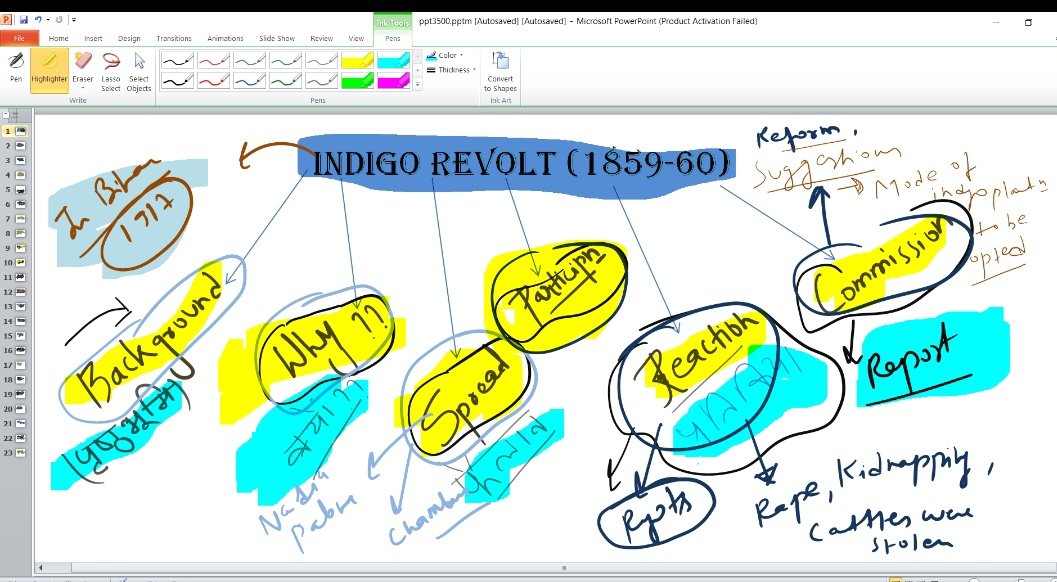Switch to the Transitions ribbon tab
Viewport: 1057px width, 582px height.
tap(174, 38)
